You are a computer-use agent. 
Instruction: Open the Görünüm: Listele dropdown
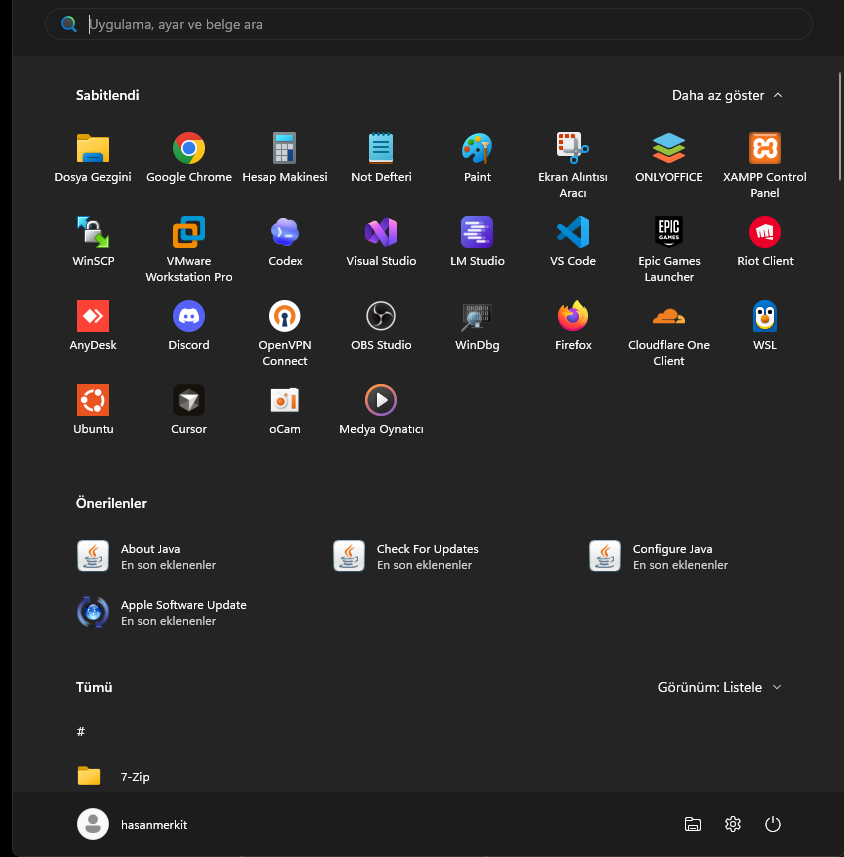tap(719, 688)
